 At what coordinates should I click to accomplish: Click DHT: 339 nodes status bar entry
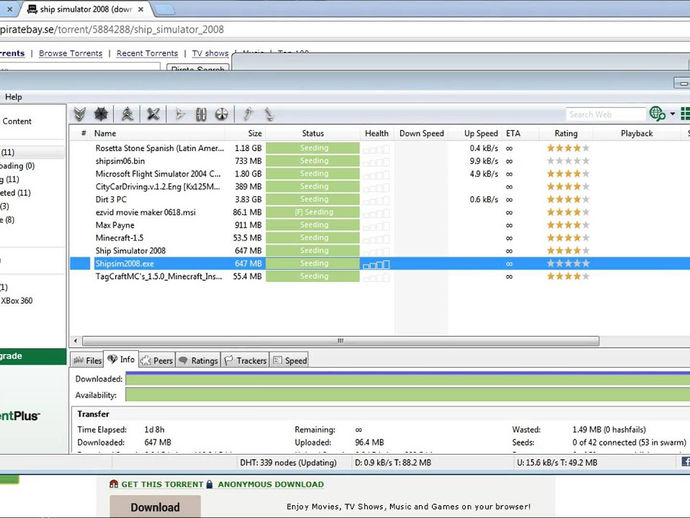tap(288, 463)
